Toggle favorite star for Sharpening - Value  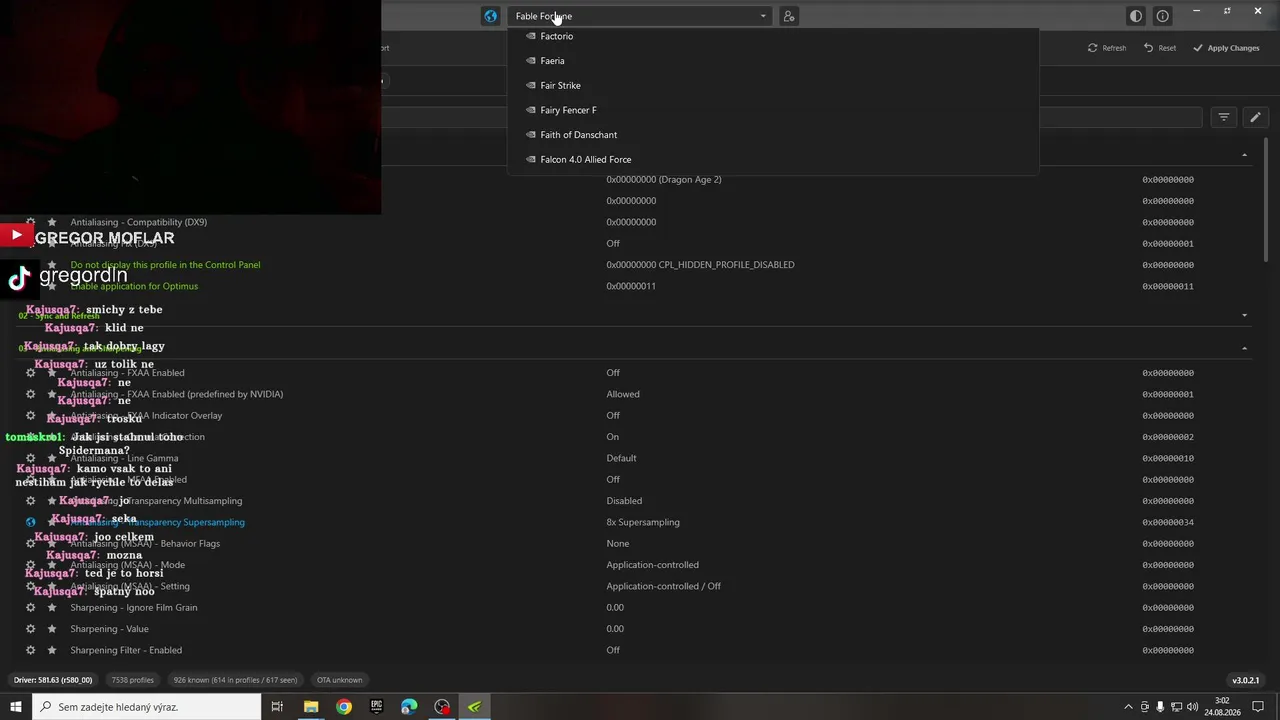click(52, 629)
